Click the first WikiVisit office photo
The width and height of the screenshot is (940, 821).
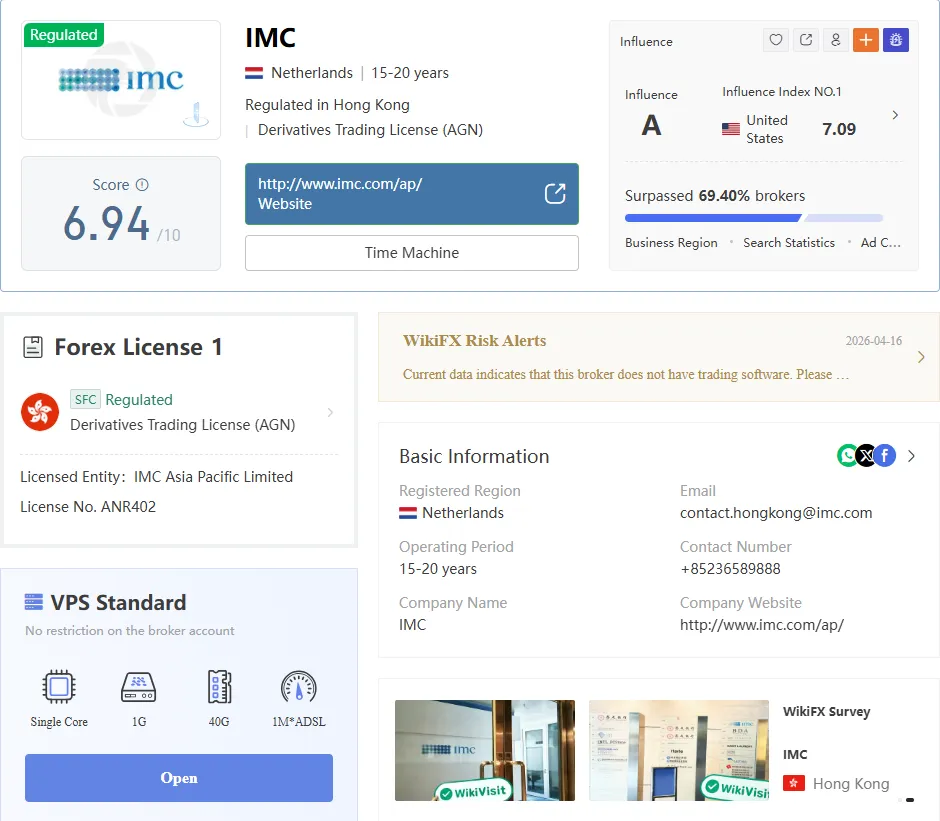point(484,750)
